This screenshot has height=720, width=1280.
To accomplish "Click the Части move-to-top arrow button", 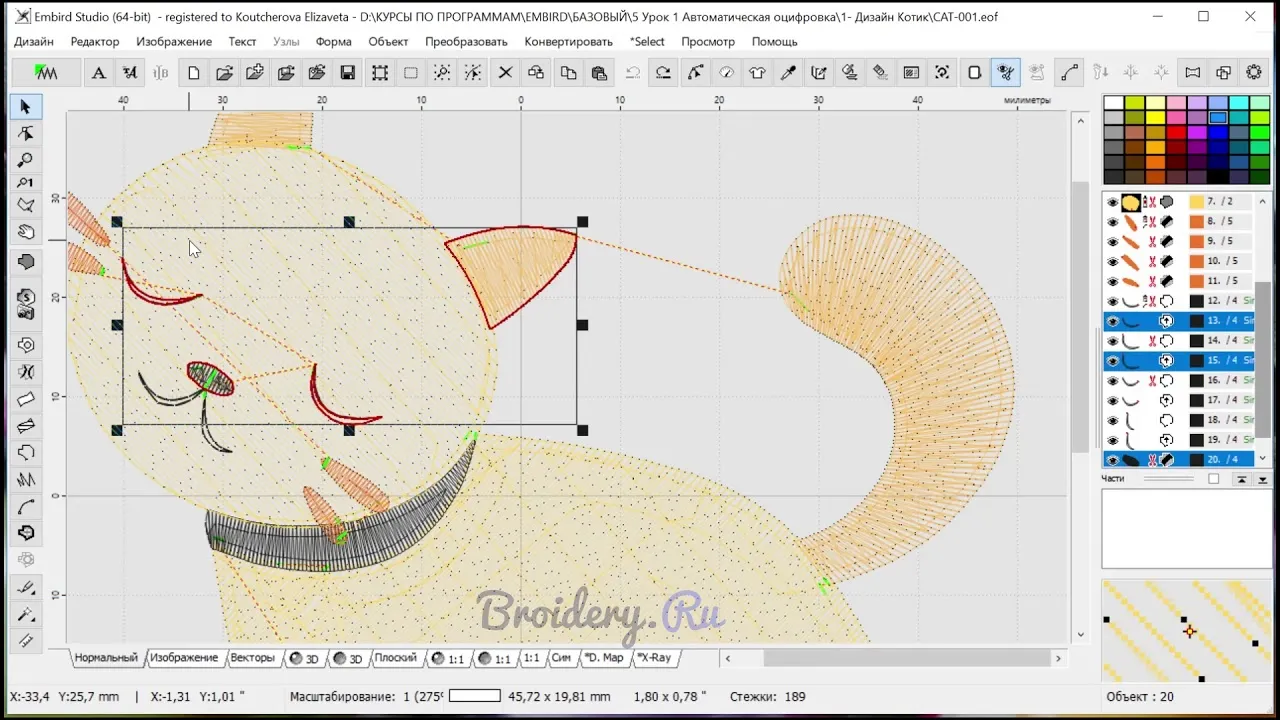I will tap(1242, 479).
